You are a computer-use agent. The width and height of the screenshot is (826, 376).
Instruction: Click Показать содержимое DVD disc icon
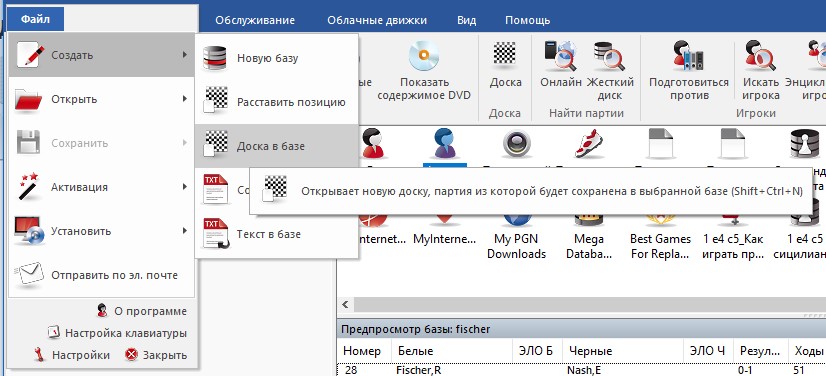pos(424,57)
